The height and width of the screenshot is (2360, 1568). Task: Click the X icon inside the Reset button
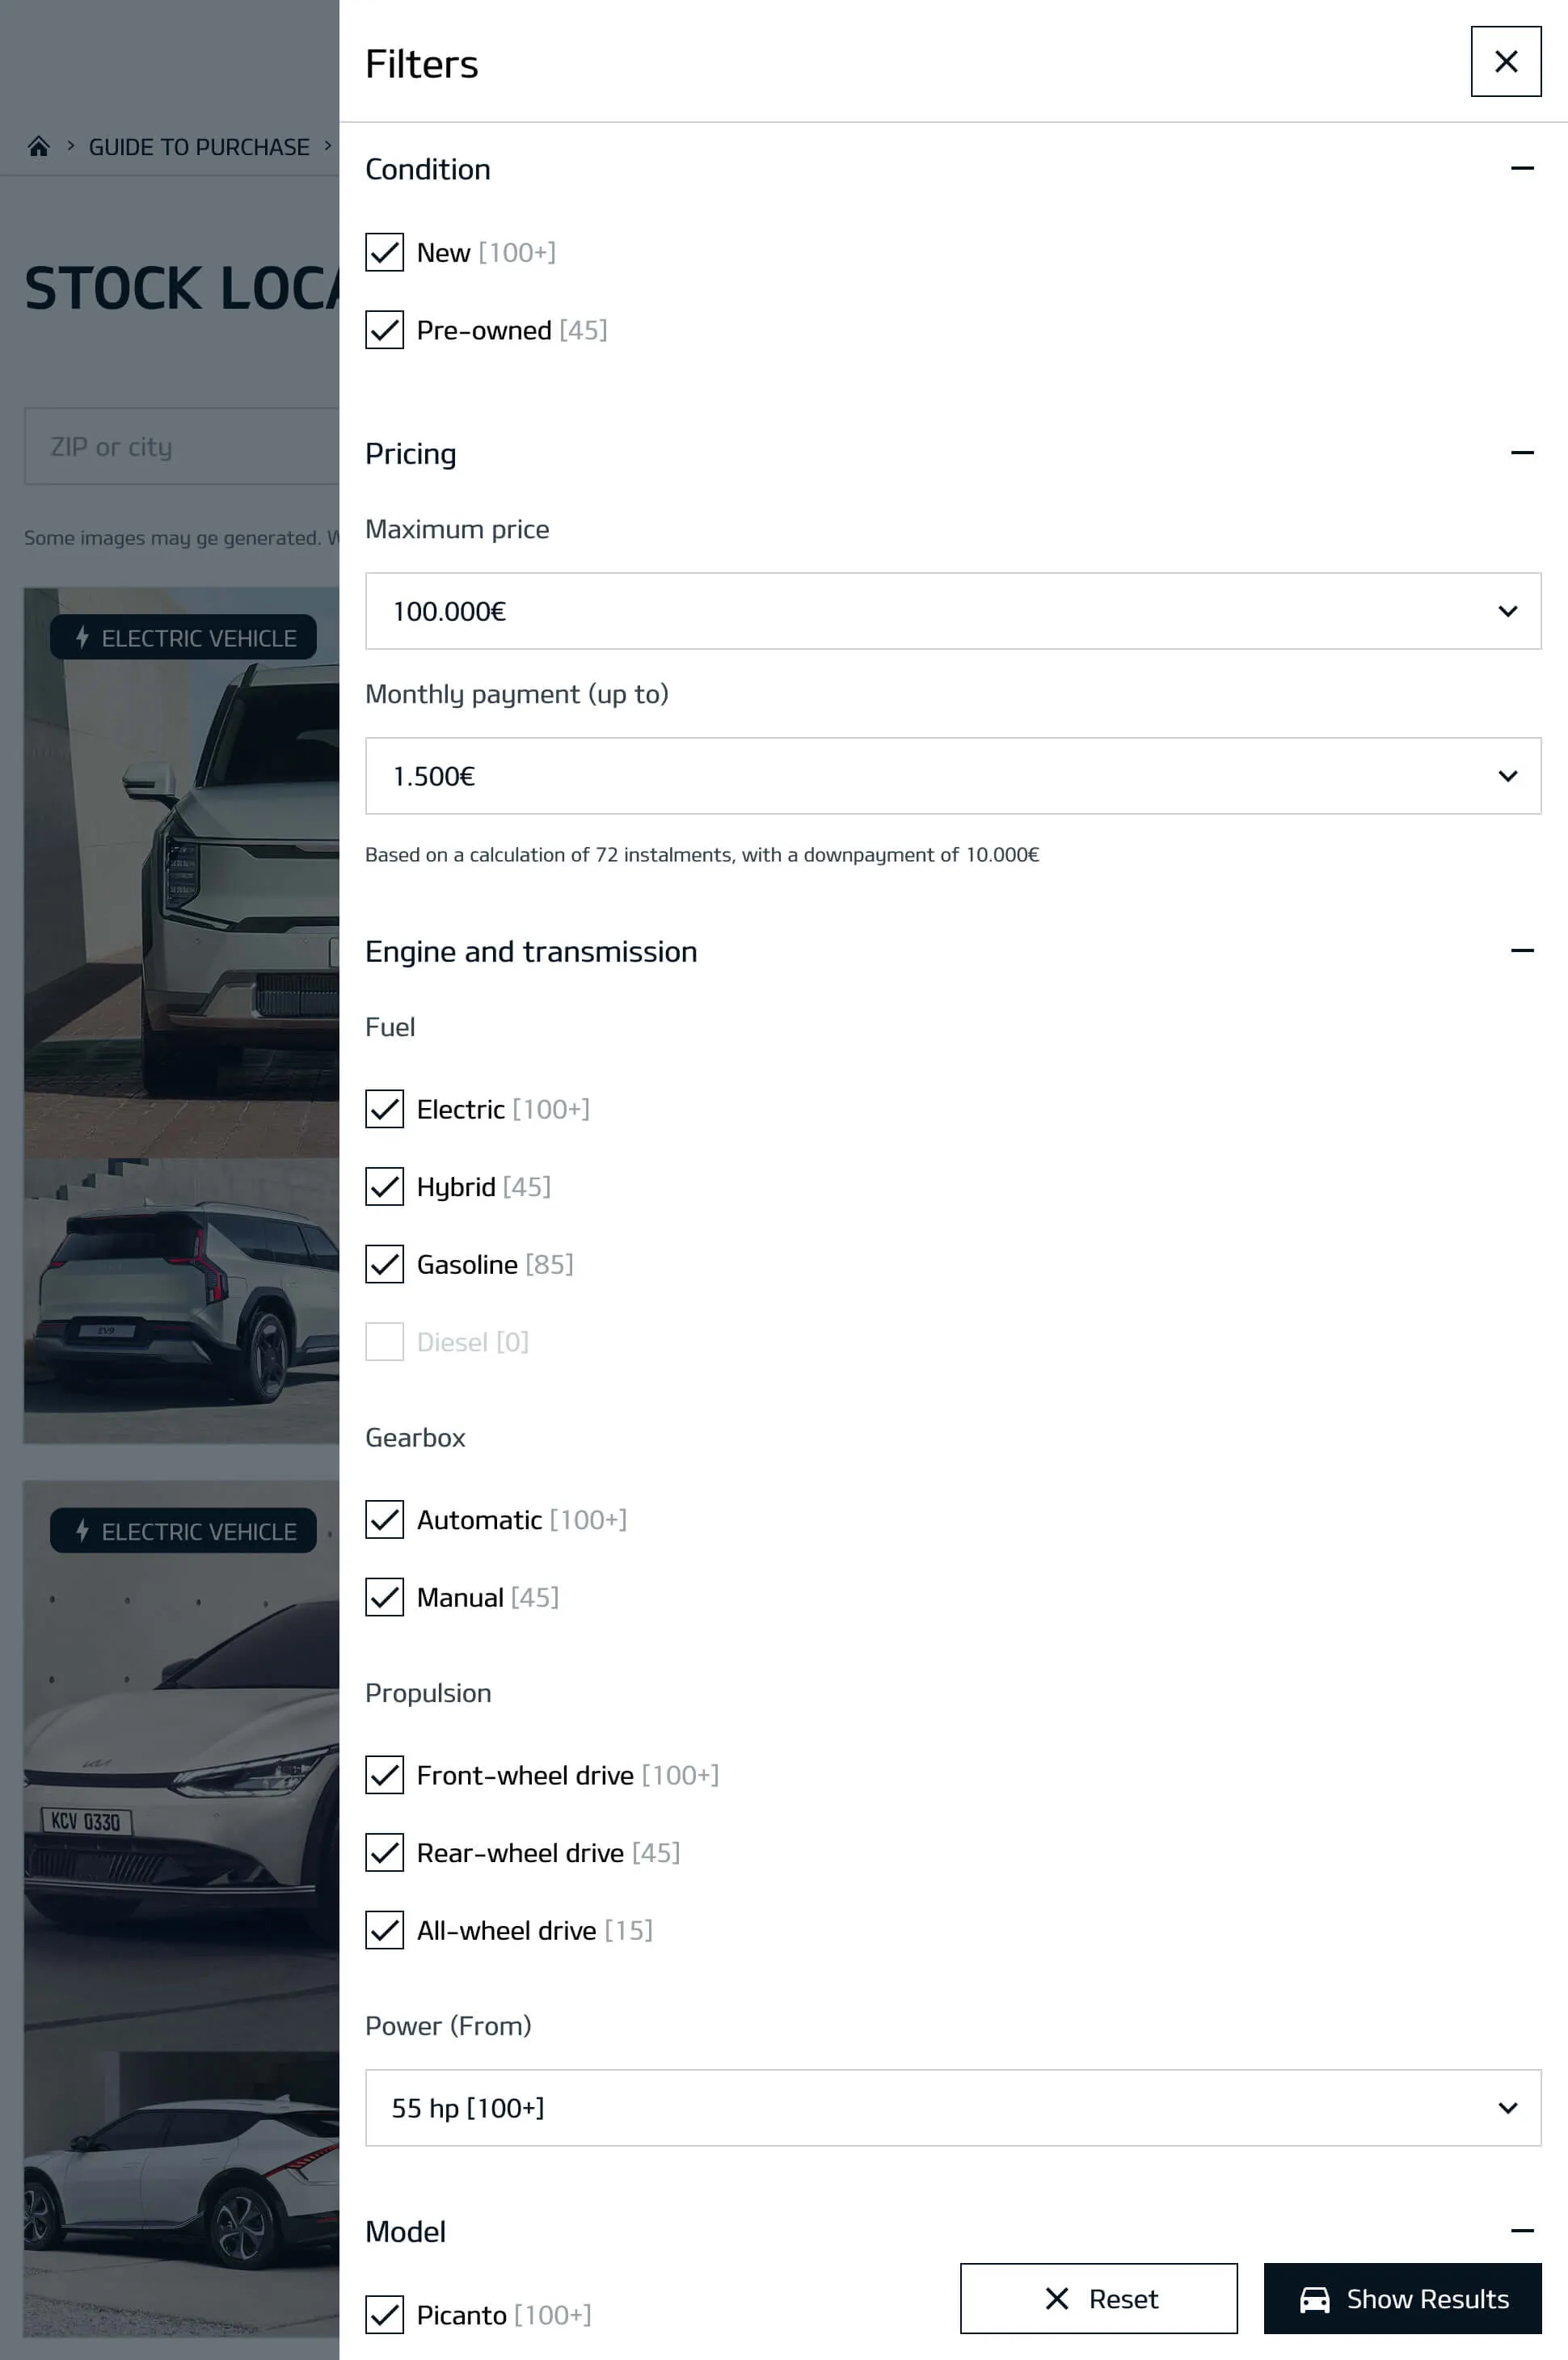tap(1057, 2298)
